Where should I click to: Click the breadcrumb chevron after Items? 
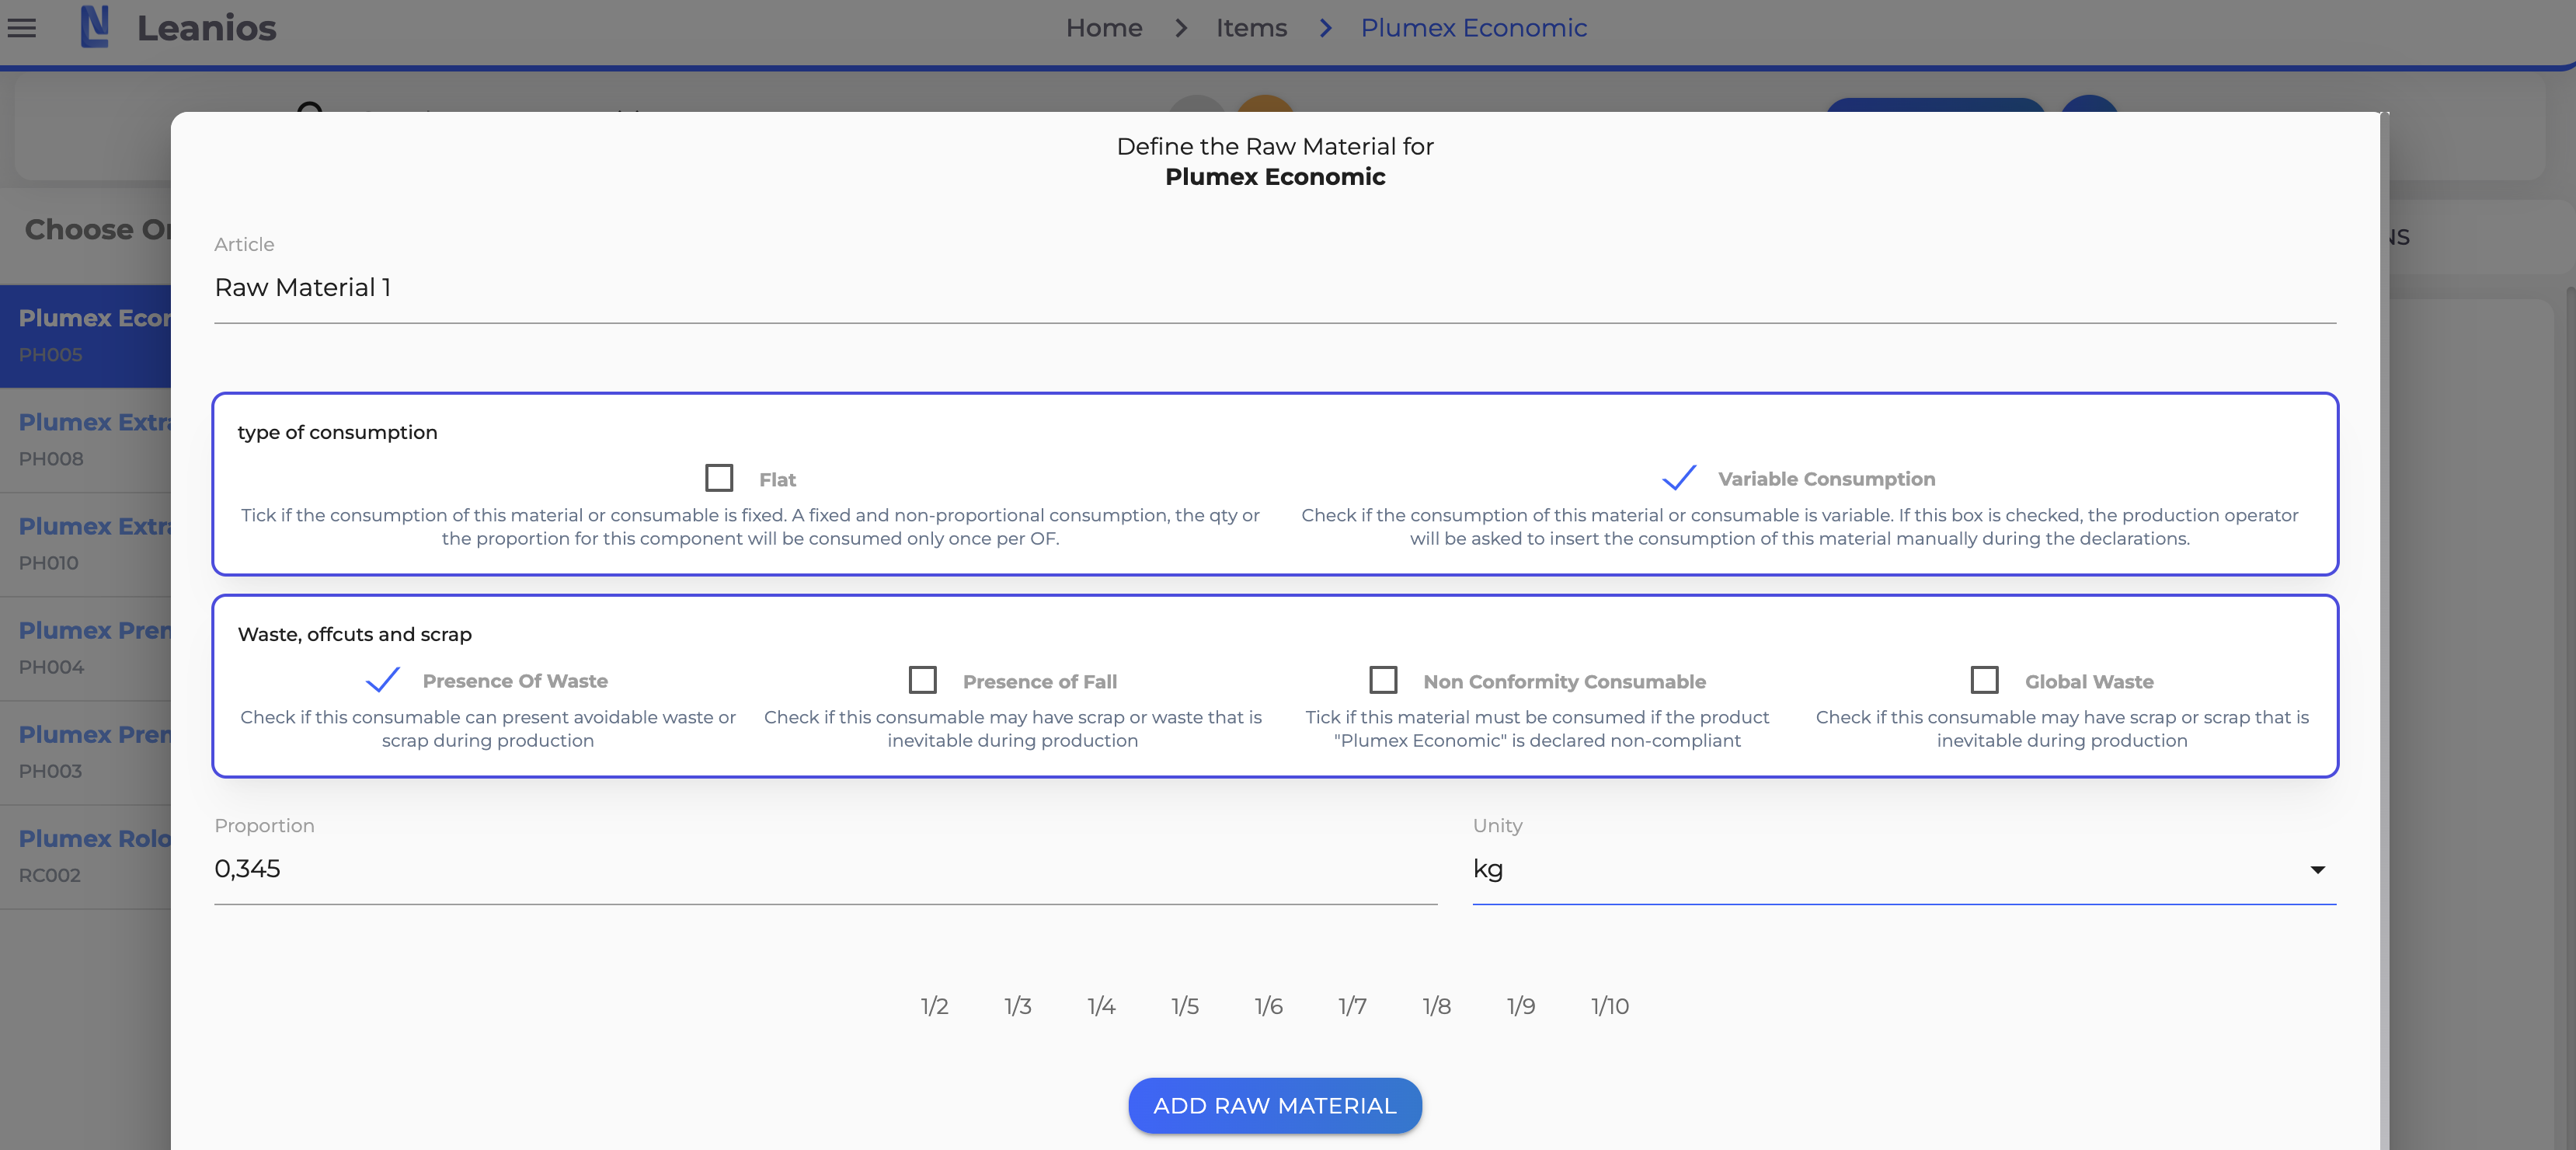point(1325,28)
